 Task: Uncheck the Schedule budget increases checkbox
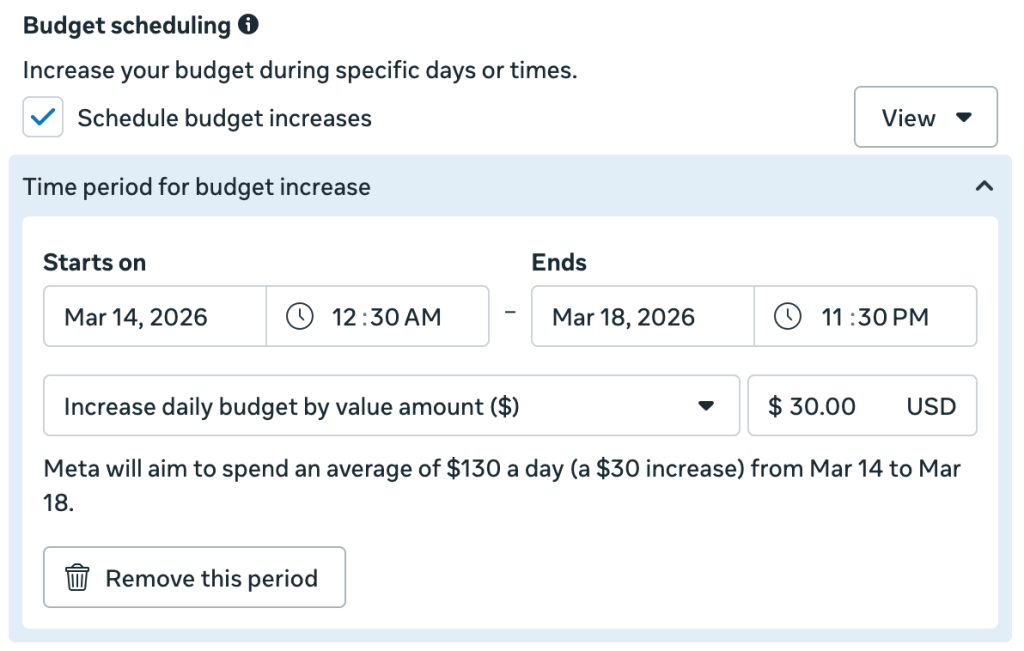coord(43,118)
